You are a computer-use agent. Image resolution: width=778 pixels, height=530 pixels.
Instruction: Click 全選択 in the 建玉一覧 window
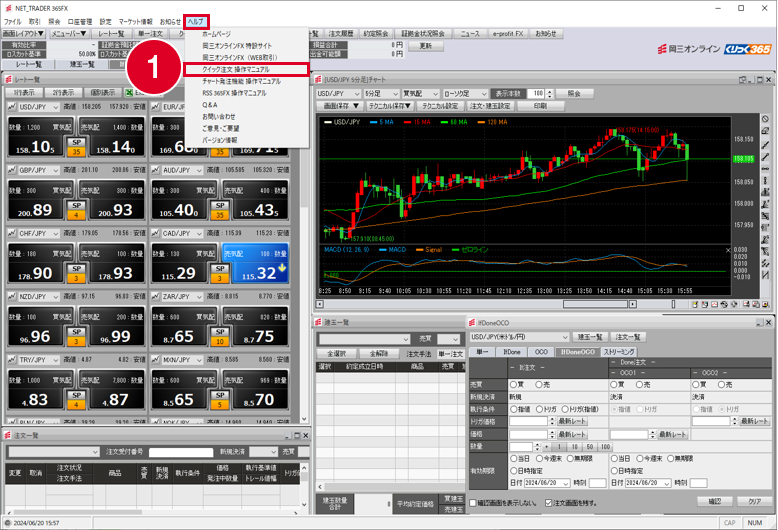point(336,354)
